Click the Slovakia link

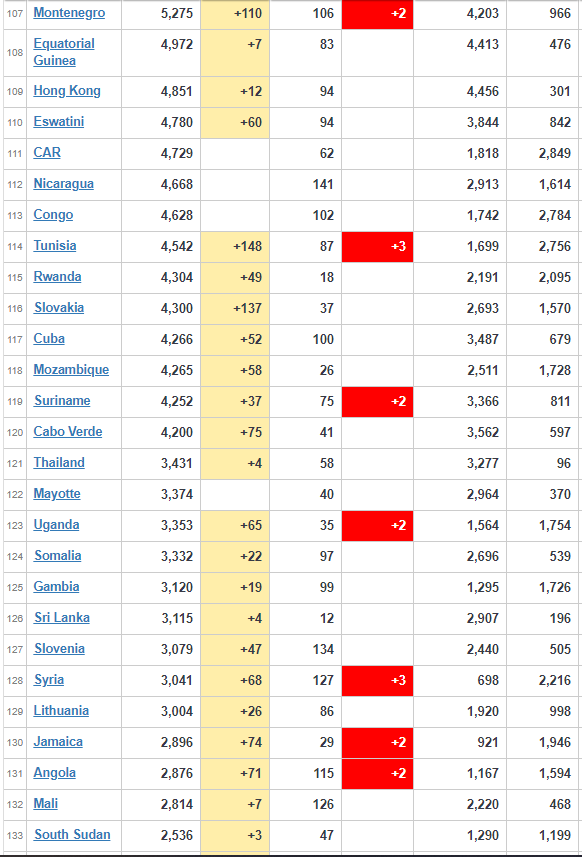coord(59,308)
